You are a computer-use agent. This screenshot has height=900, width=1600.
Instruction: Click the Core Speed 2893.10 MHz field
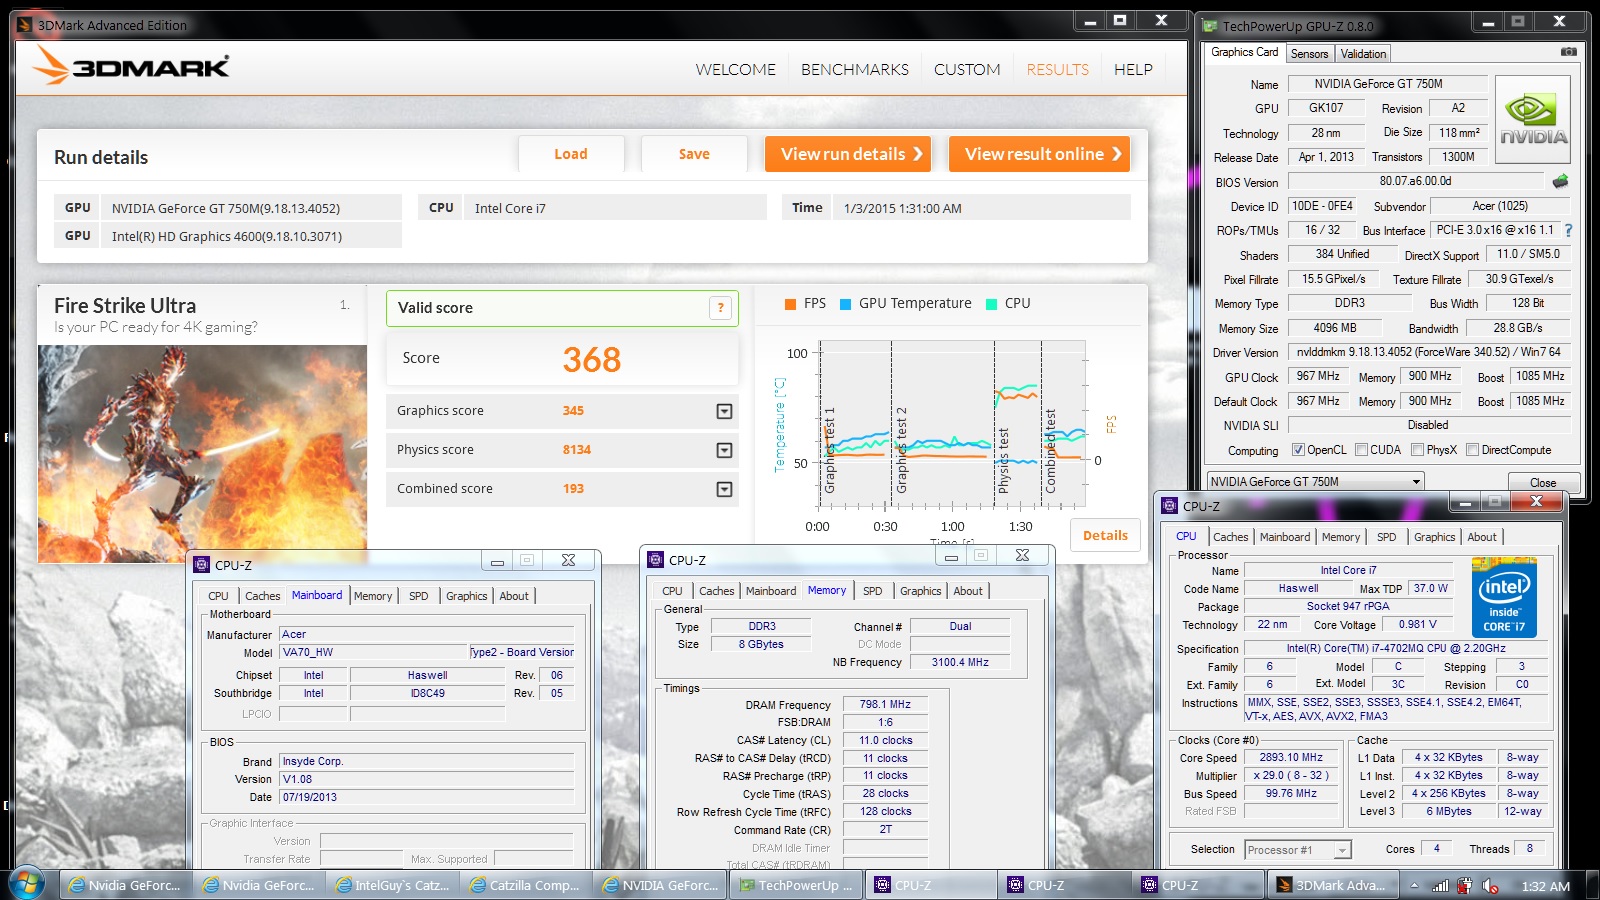(1290, 758)
